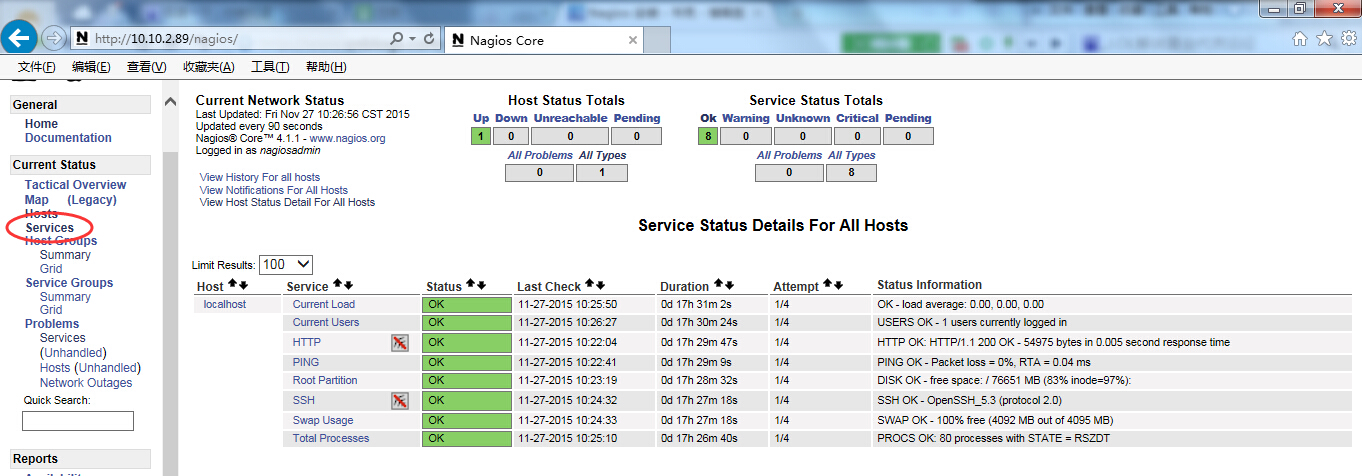This screenshot has width=1362, height=476.
Task: Open the Current Load service link
Action: point(324,304)
